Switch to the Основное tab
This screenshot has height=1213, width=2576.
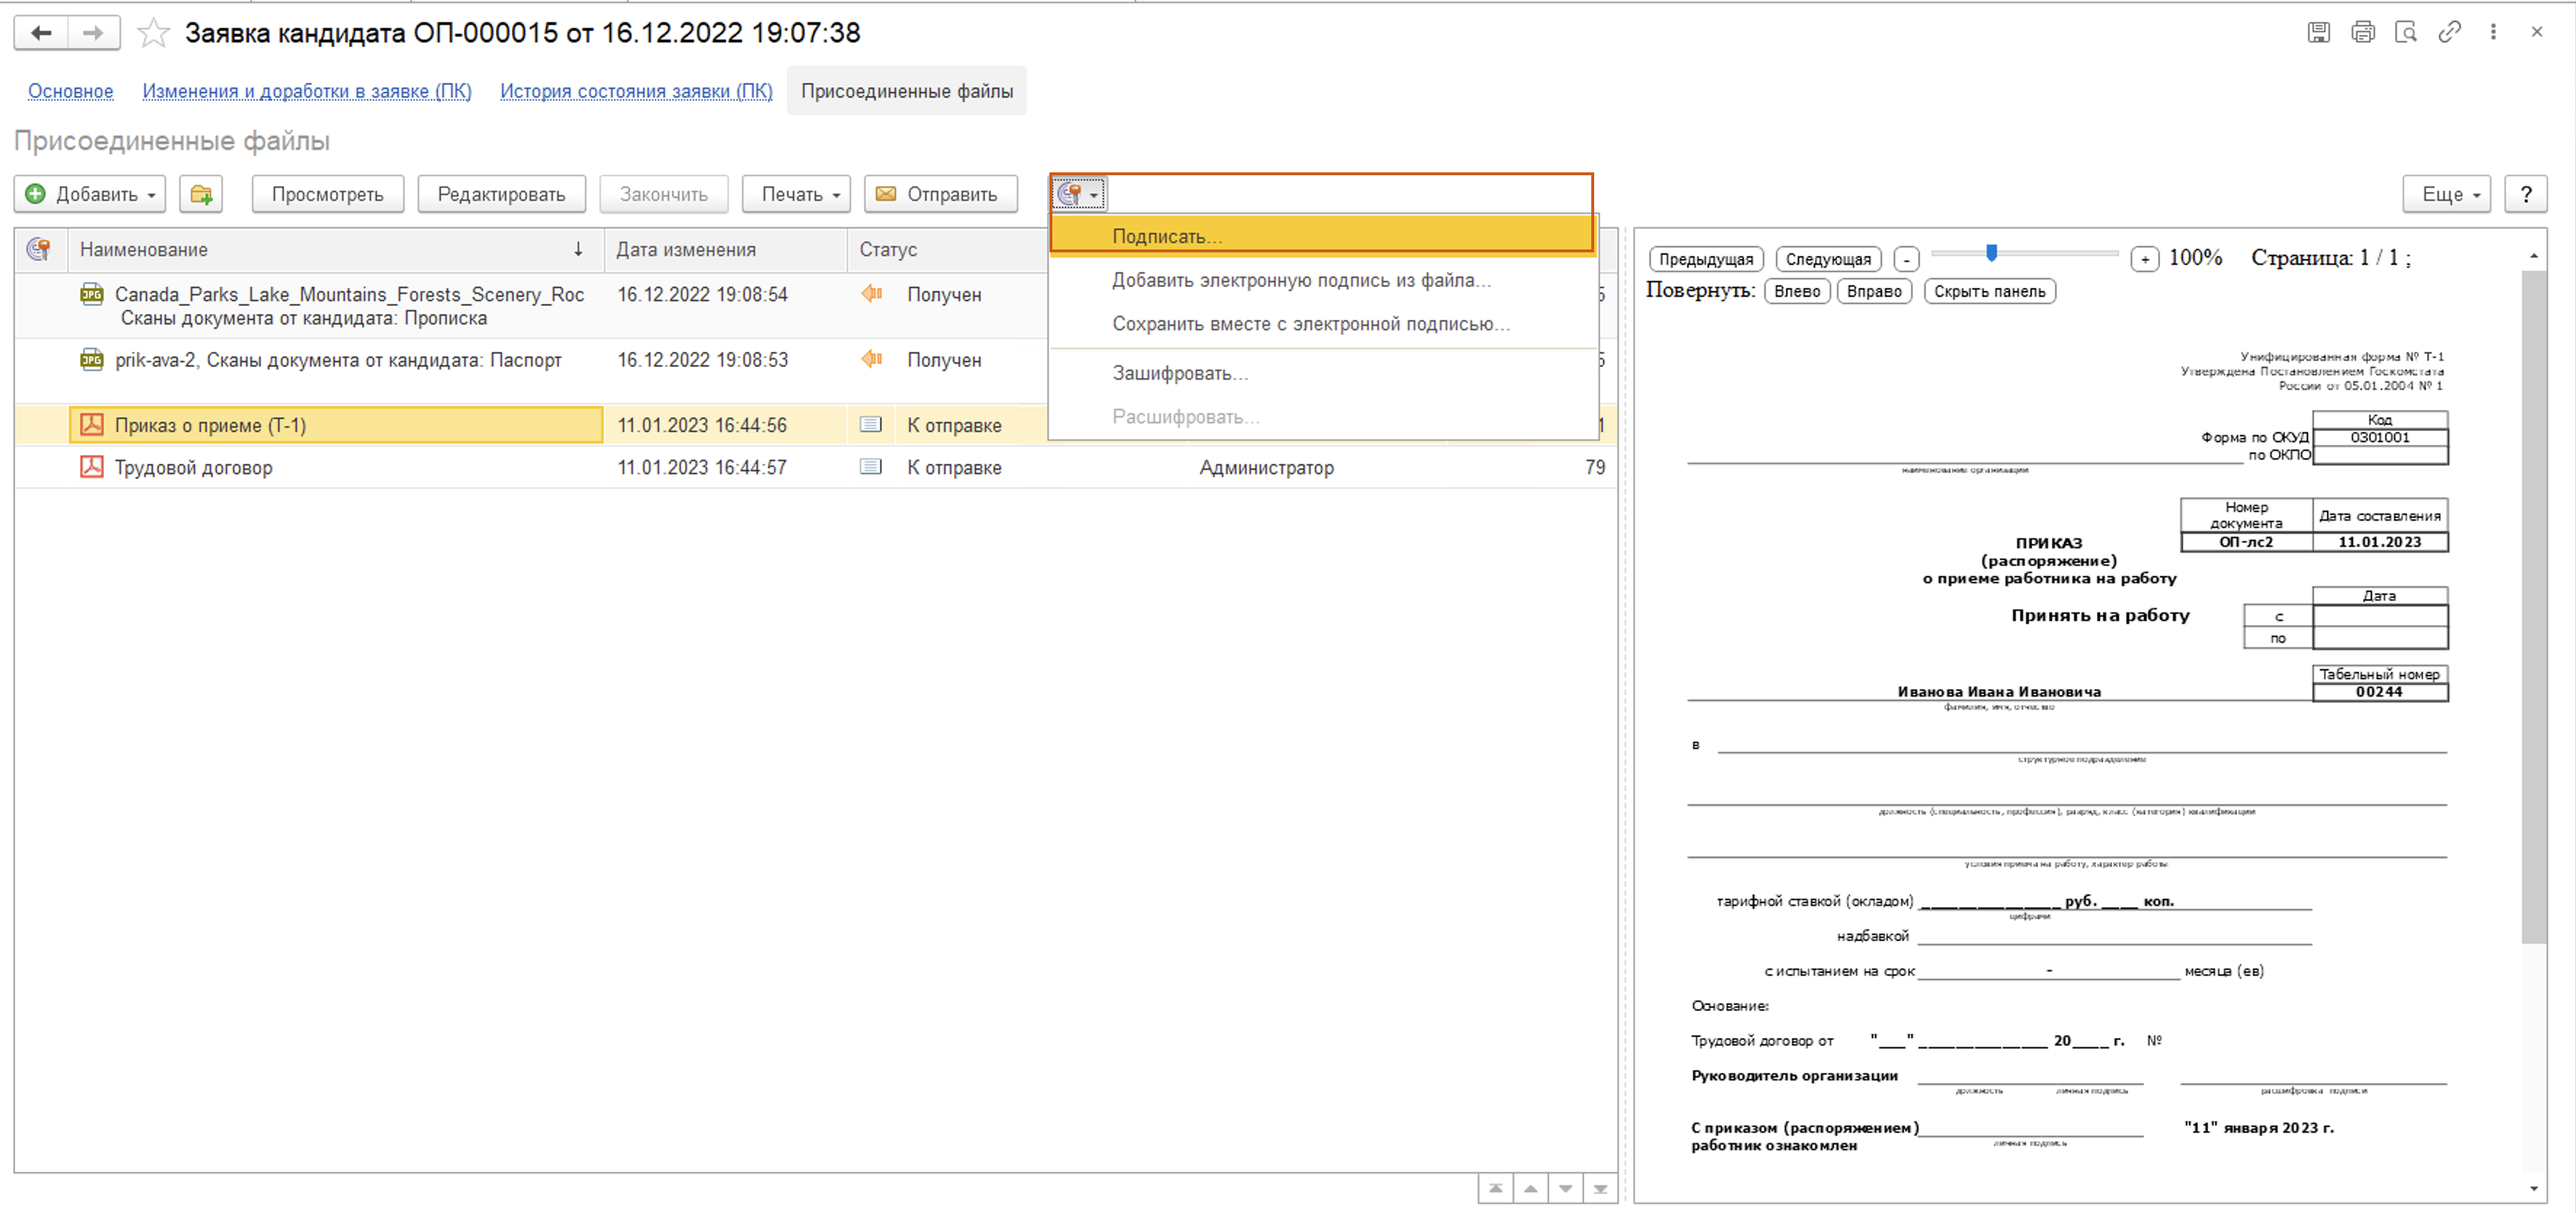tap(70, 91)
